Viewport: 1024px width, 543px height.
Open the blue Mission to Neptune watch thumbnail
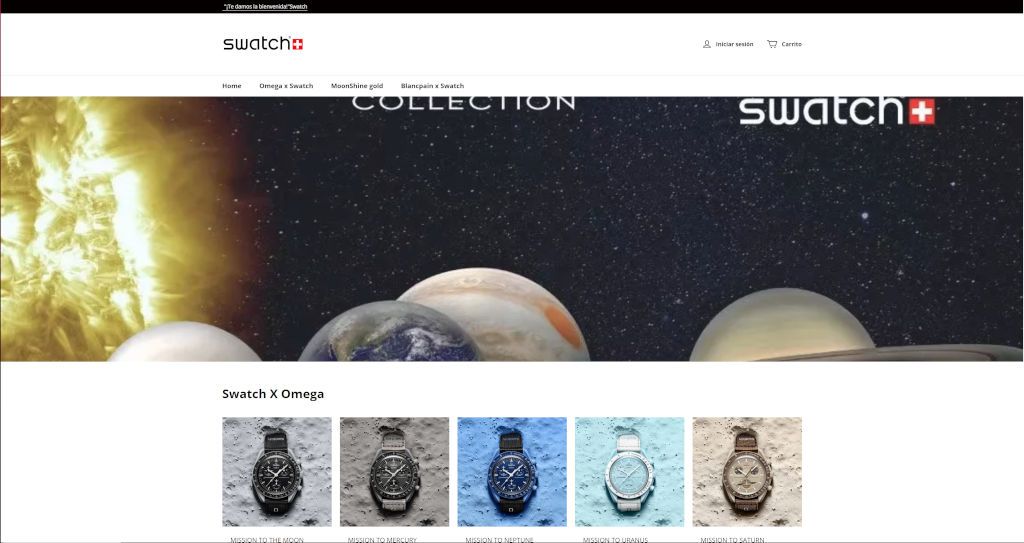coord(512,472)
